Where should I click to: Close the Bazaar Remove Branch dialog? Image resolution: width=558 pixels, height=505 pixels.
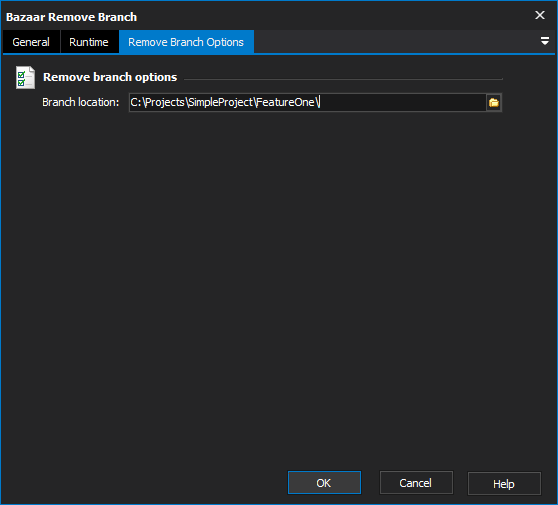pos(540,15)
